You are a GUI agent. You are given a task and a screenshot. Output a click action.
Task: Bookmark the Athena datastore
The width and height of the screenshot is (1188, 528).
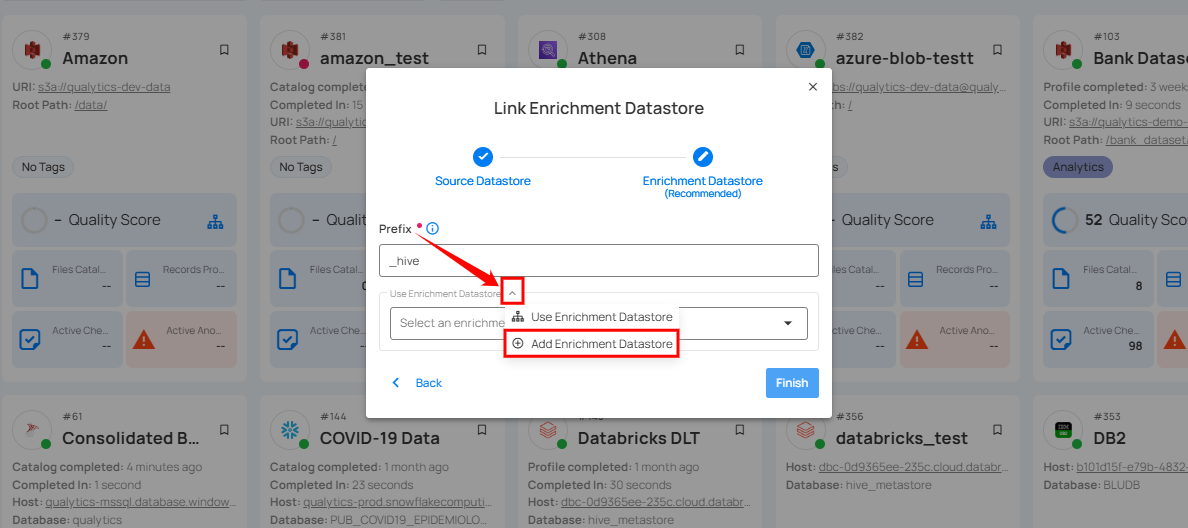740,49
